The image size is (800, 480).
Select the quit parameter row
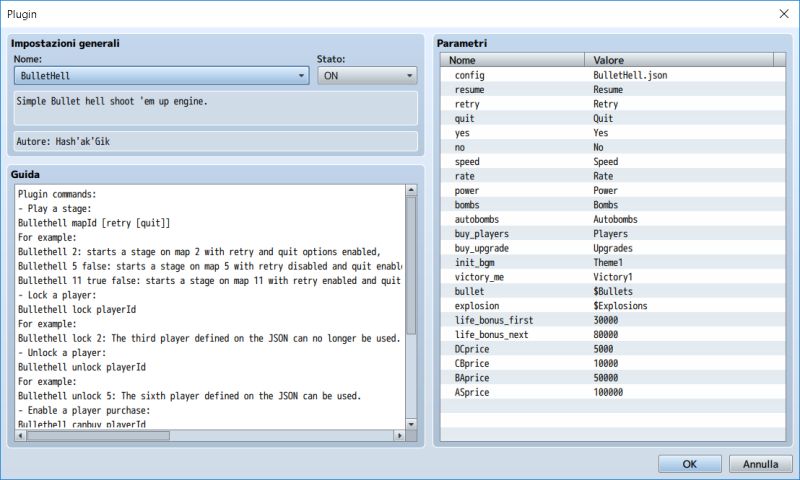click(x=613, y=118)
